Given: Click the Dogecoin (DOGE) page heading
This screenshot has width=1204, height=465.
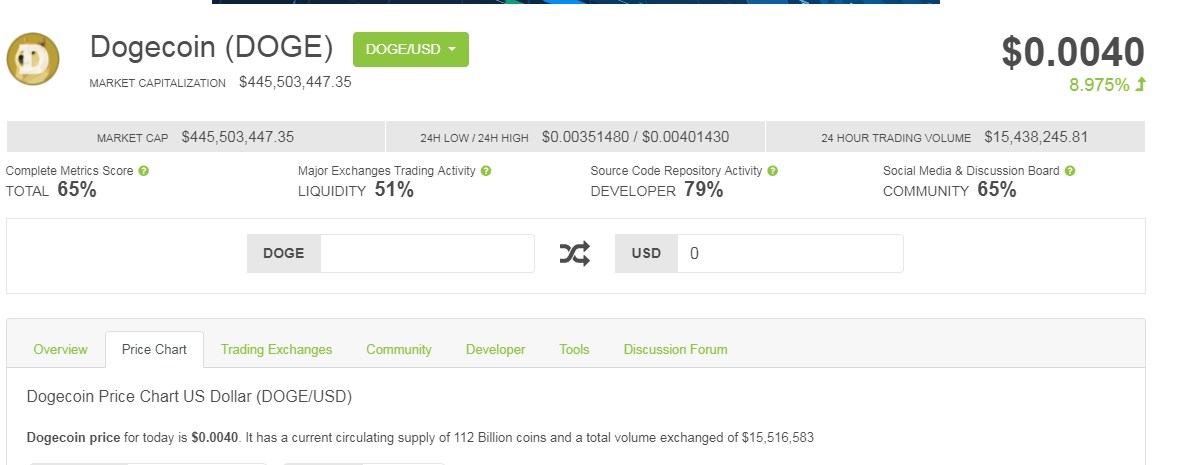Looking at the screenshot, I should click(211, 48).
